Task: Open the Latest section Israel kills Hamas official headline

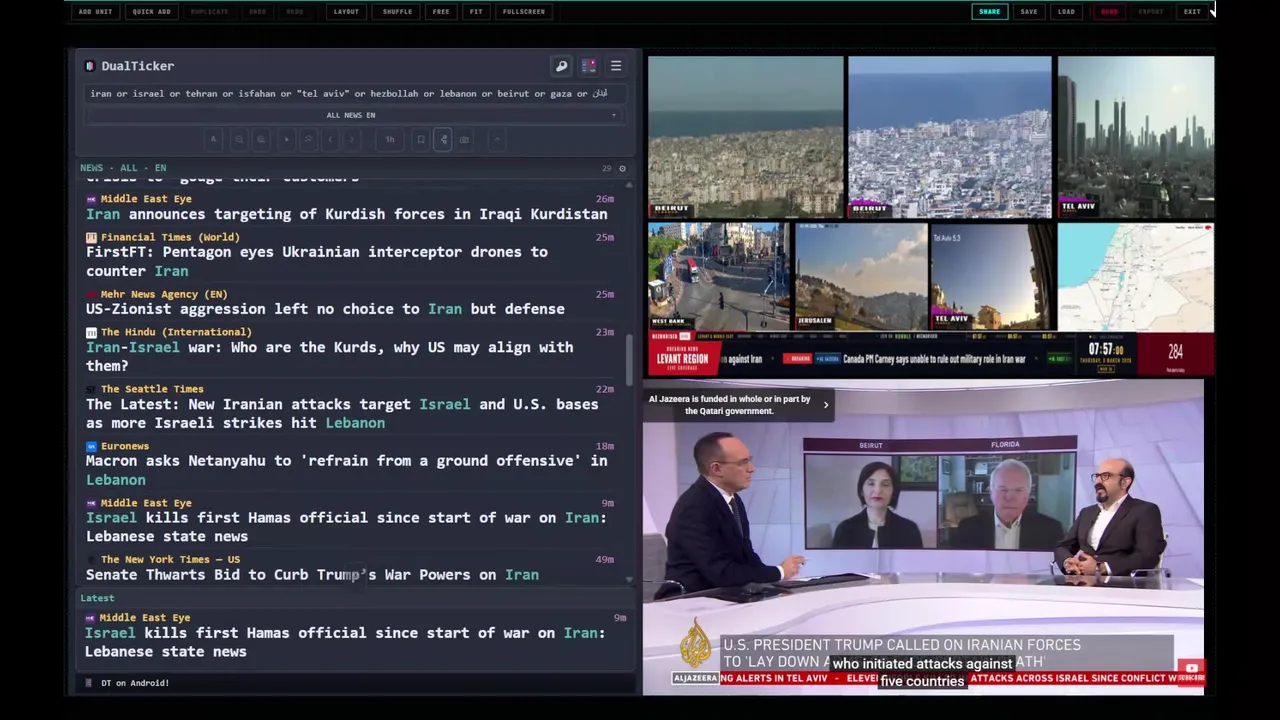Action: click(x=345, y=642)
